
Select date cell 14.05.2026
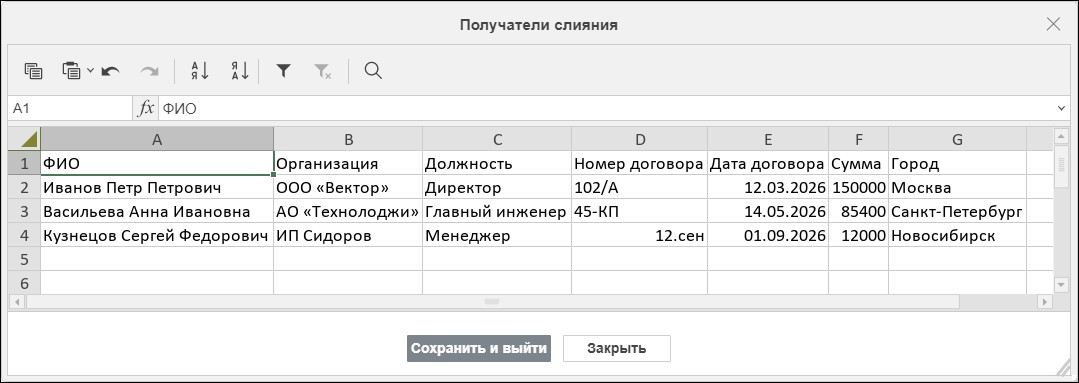click(768, 212)
